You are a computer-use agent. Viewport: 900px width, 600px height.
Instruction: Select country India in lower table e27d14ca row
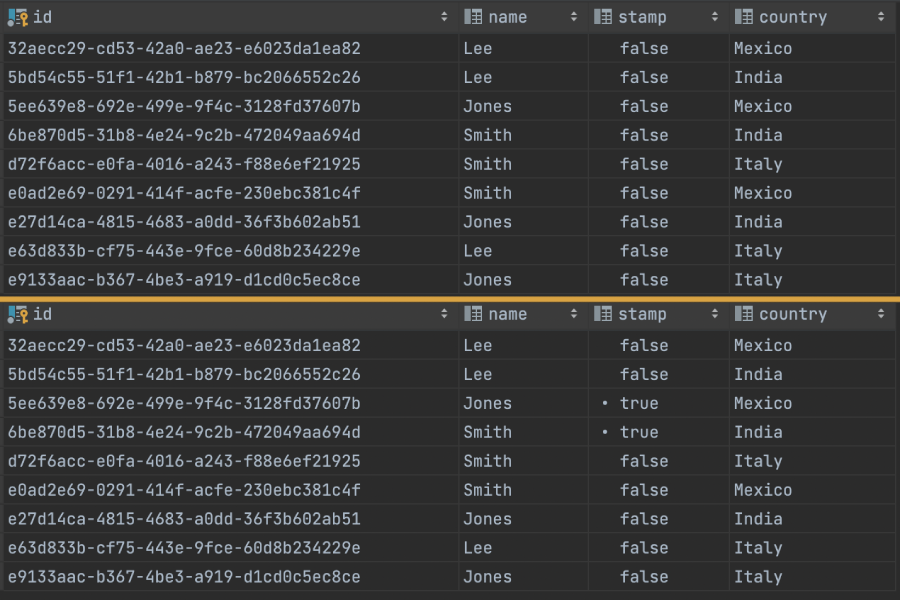coord(758,519)
